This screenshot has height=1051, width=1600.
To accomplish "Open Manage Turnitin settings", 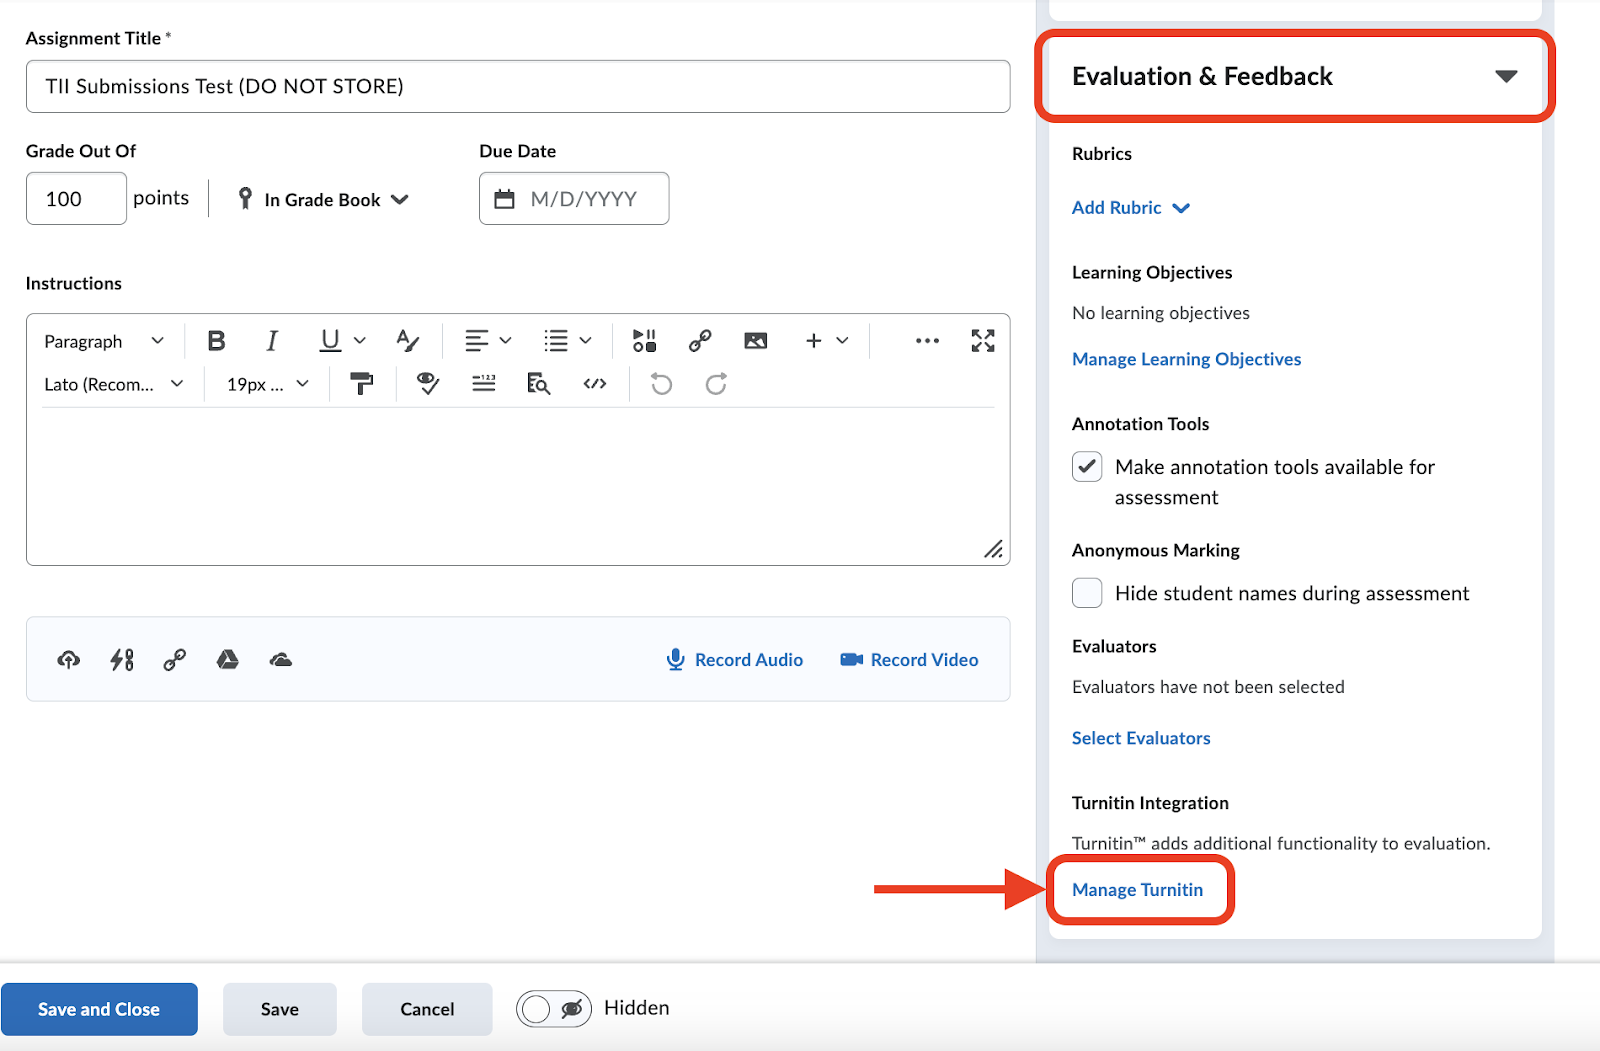I will tap(1138, 890).
